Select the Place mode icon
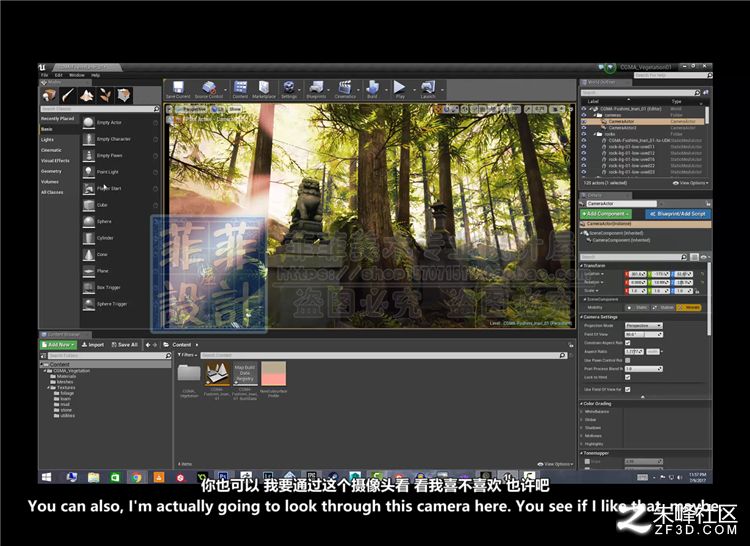The width and height of the screenshot is (750, 546). [x=49, y=96]
